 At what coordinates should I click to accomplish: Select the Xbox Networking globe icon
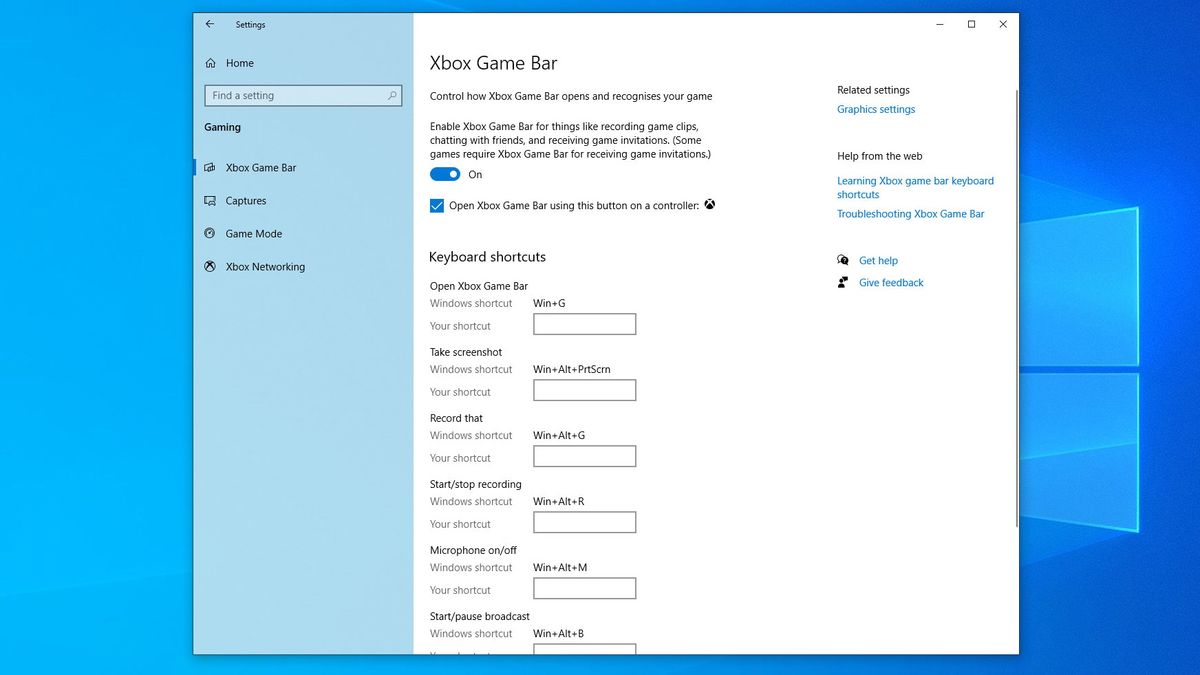(209, 266)
